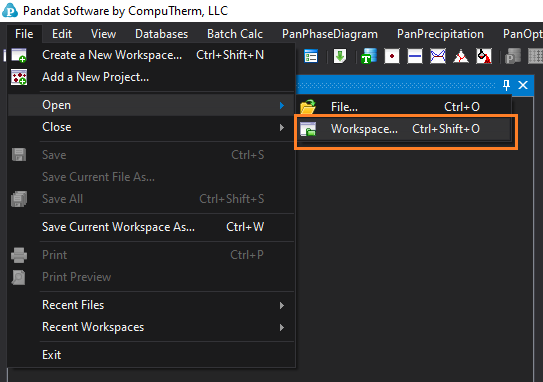Image resolution: width=543 pixels, height=382 pixels.
Task: Open the Recent Files submenu
Action: (151, 305)
